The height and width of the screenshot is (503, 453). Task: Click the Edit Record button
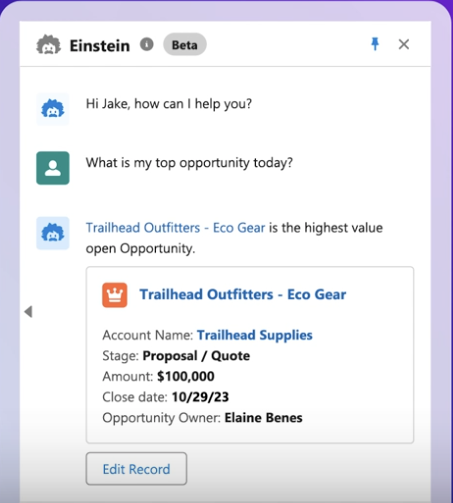pos(136,469)
